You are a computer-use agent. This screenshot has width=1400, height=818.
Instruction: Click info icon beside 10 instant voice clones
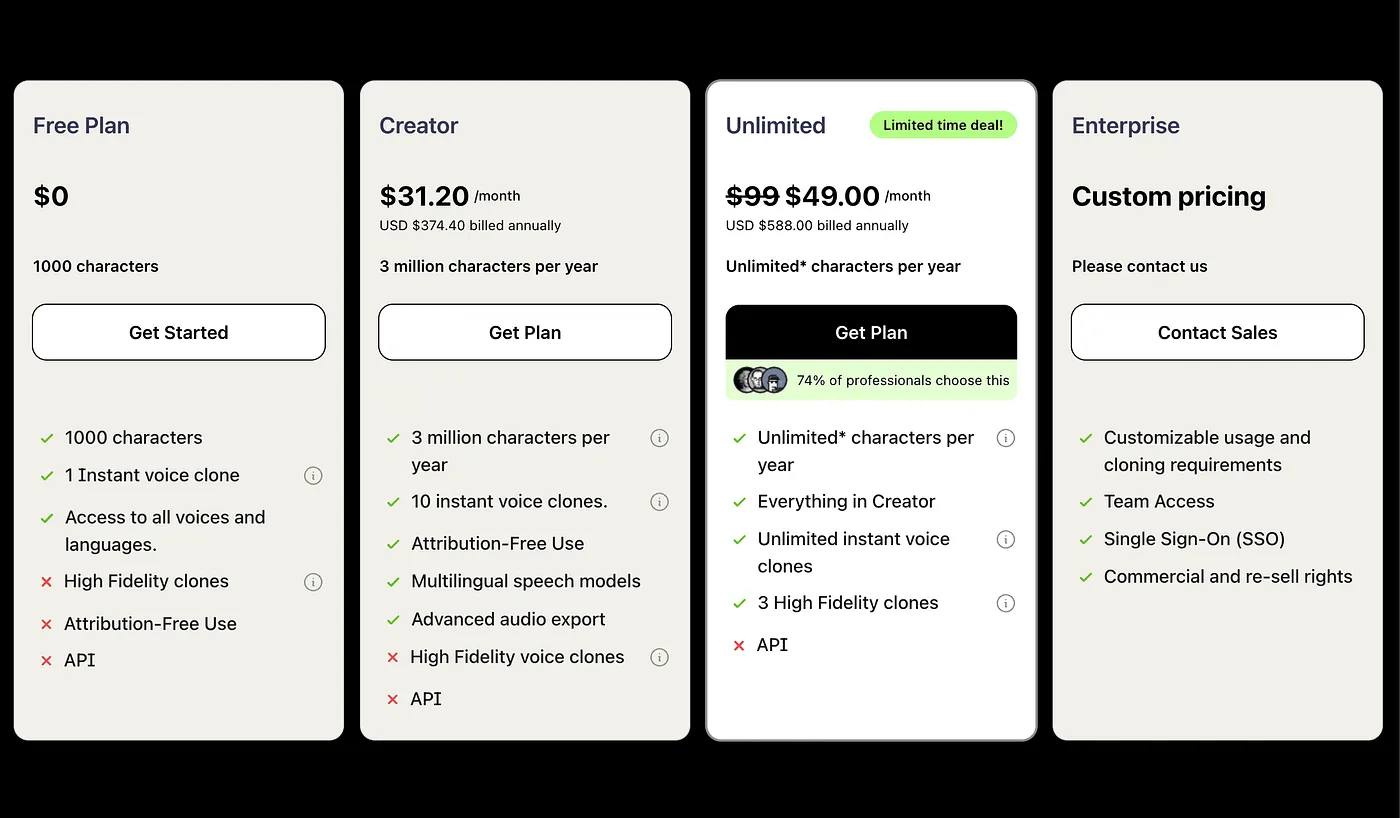tap(659, 502)
